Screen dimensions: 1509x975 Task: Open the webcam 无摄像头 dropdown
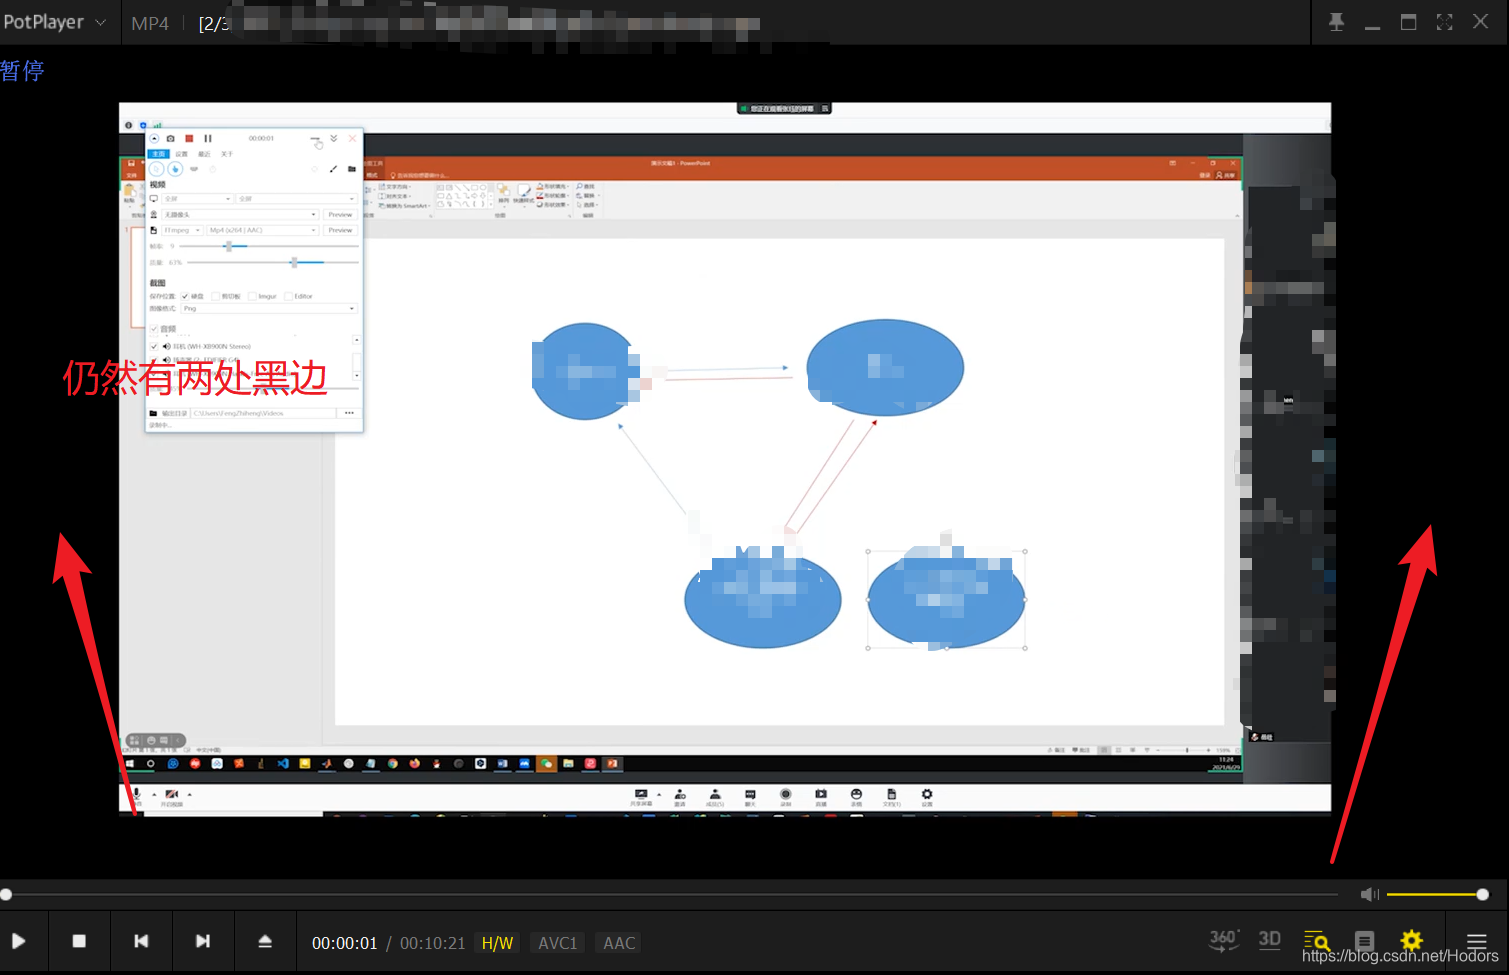click(x=240, y=214)
